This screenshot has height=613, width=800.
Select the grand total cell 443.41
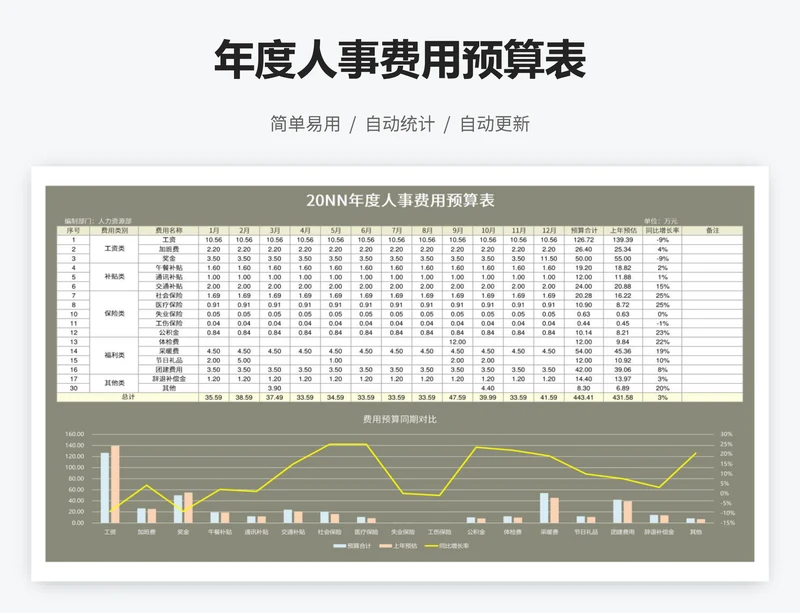[x=584, y=398]
